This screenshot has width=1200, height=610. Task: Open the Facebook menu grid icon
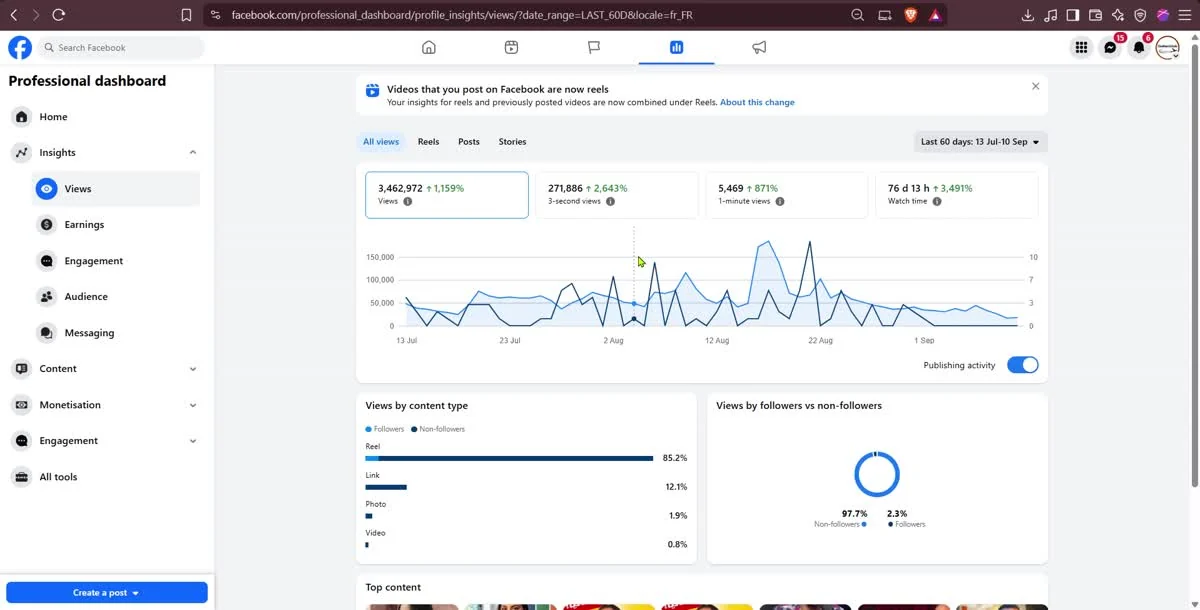(x=1081, y=47)
